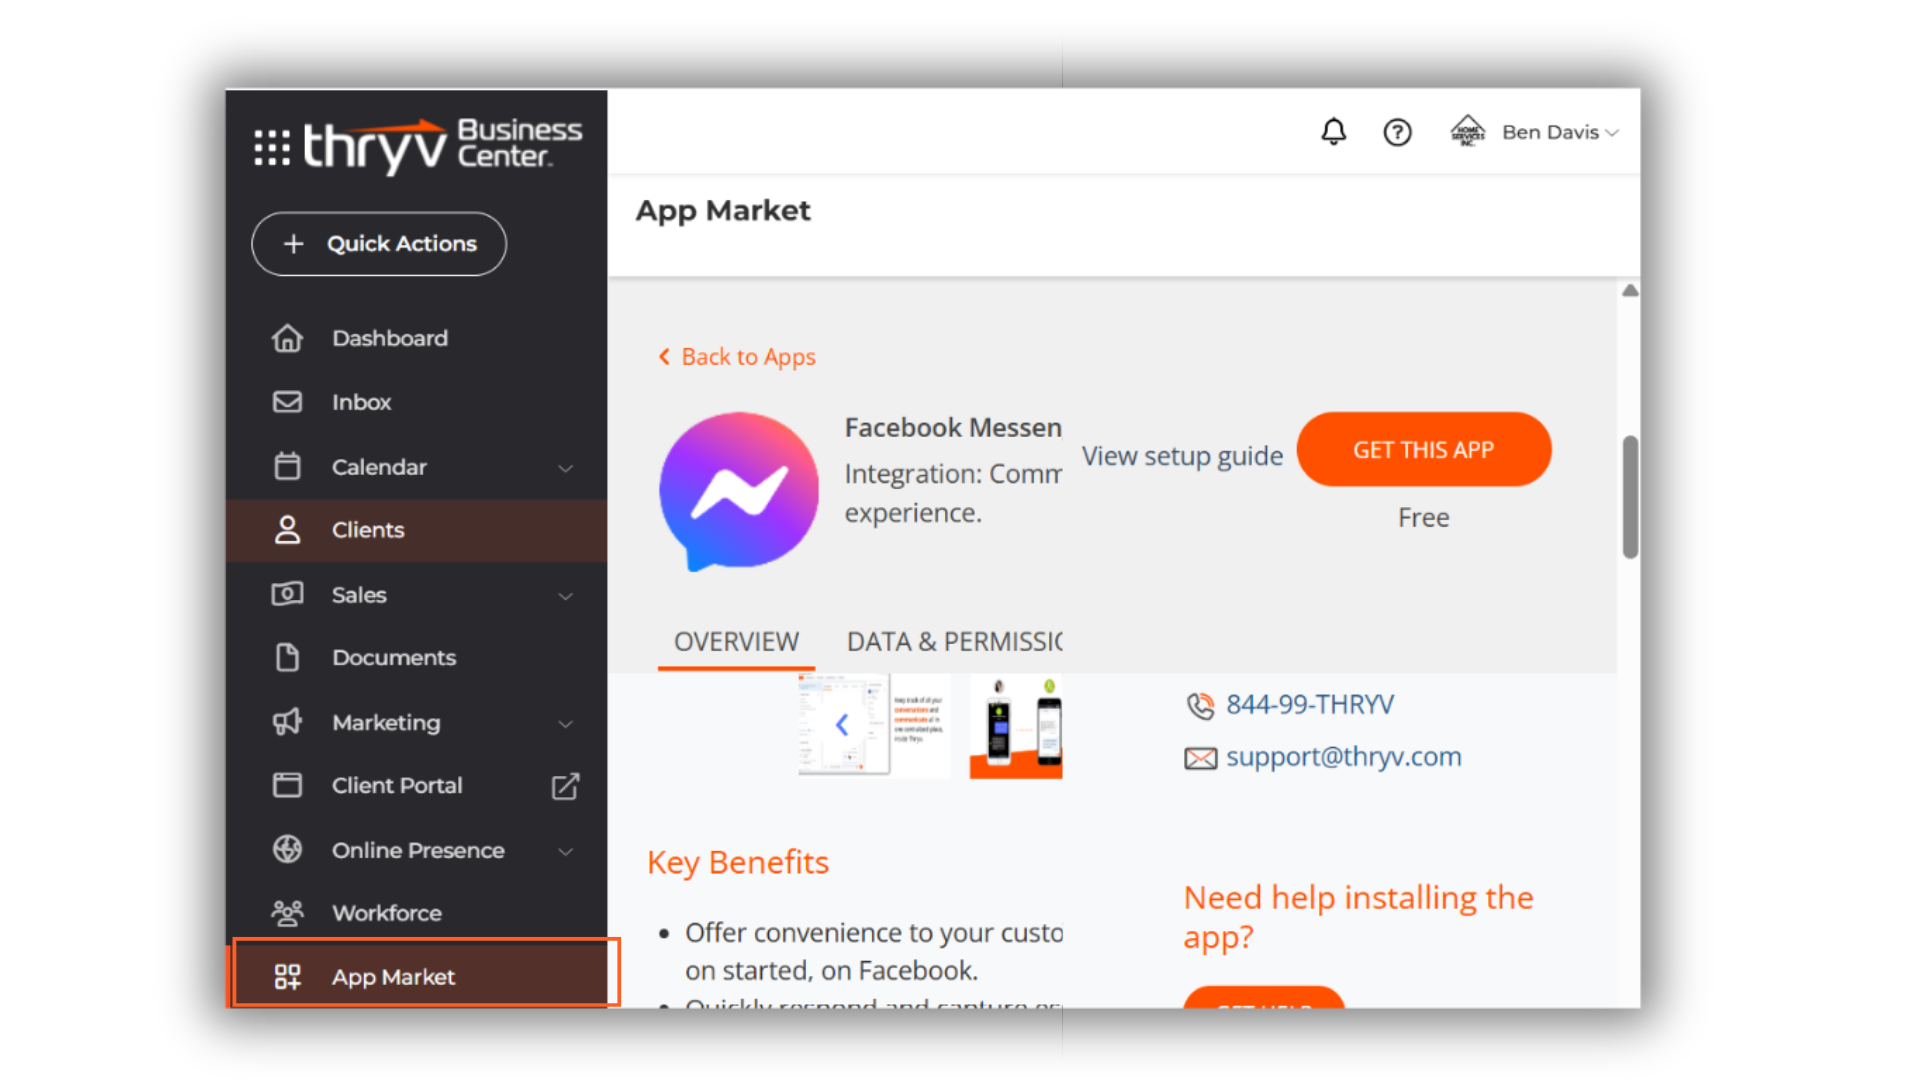Click the Key Benefits heading
Screen dimensions: 1920x1080
[738, 862]
